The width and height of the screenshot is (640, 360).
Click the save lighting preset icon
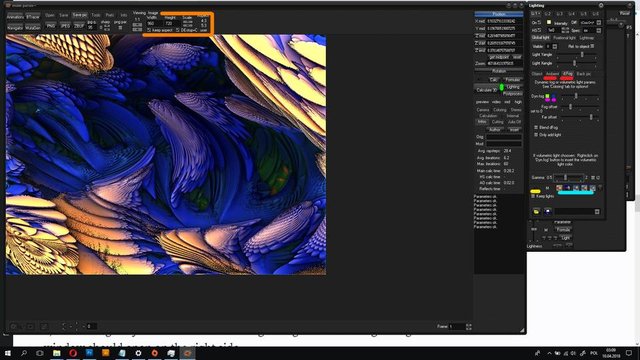548,211
